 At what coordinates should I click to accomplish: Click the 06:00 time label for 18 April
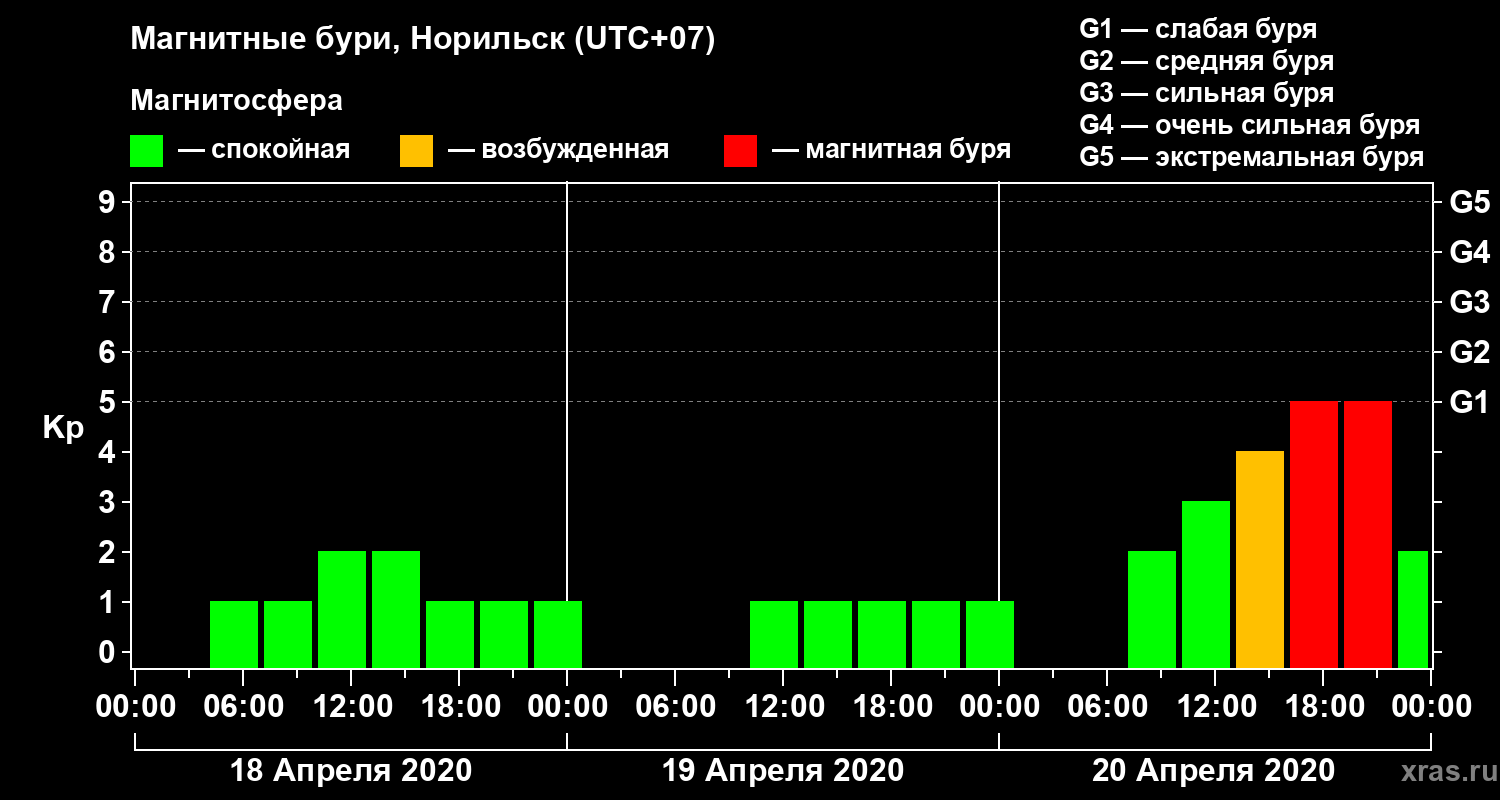click(x=243, y=706)
